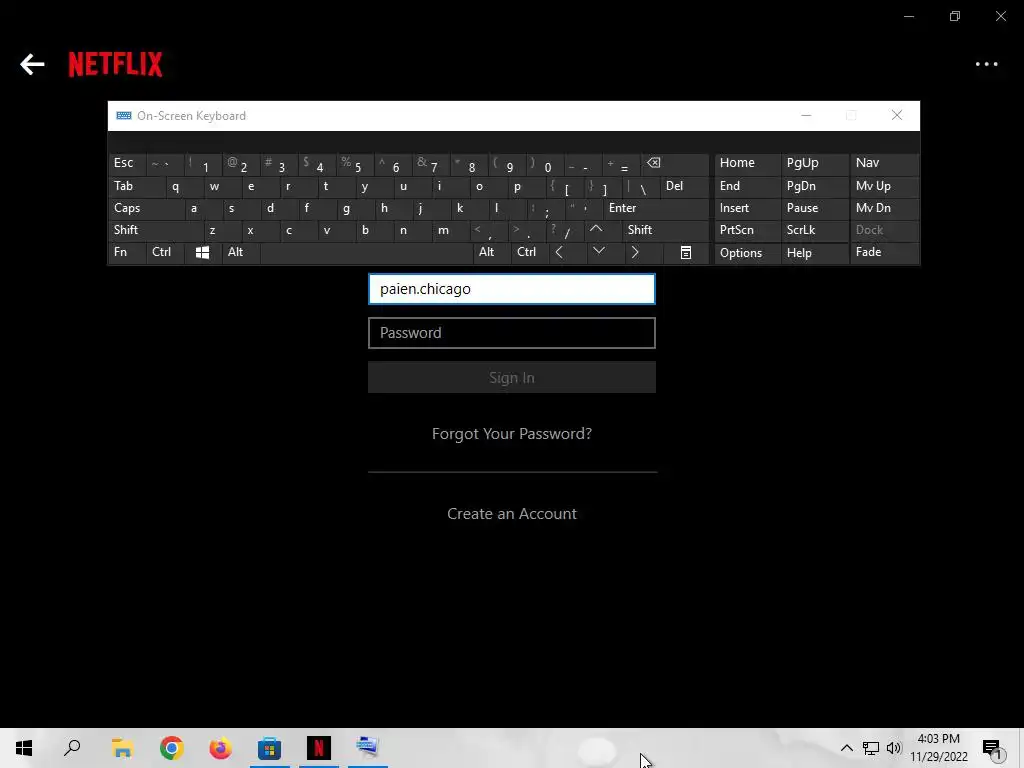Click the Sign In button
1024x768 pixels.
point(511,377)
